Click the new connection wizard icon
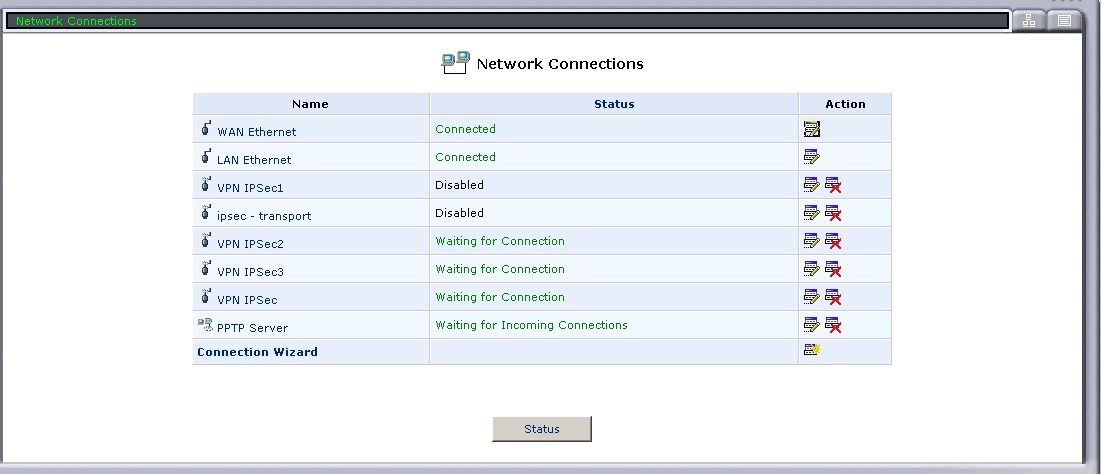This screenshot has width=1101, height=474. tap(811, 350)
